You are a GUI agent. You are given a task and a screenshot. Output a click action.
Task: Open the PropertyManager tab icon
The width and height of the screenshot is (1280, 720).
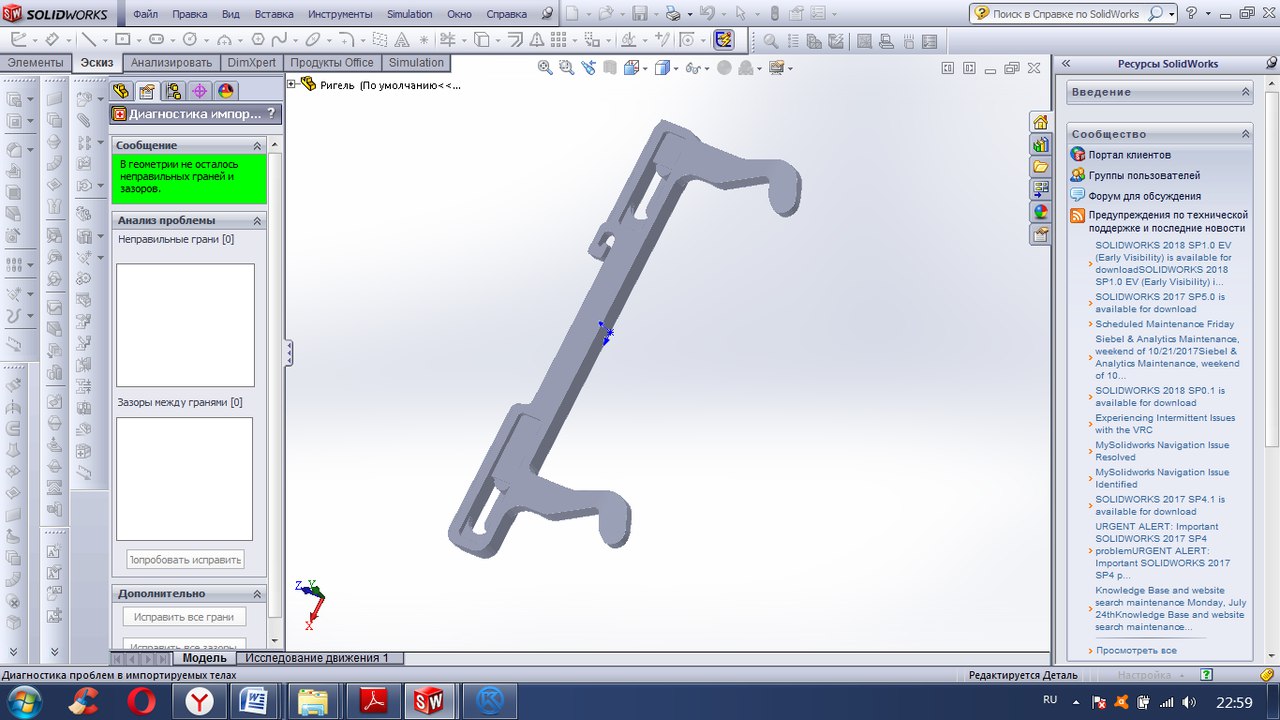click(x=148, y=91)
